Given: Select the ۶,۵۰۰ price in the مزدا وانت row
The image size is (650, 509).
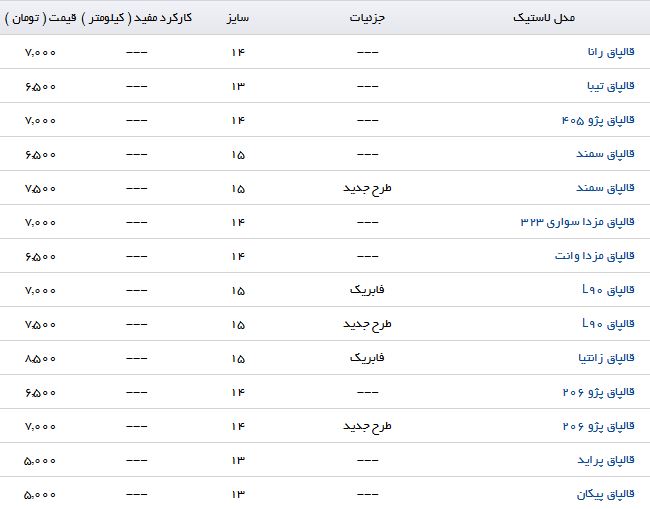Looking at the screenshot, I should tap(40, 257).
